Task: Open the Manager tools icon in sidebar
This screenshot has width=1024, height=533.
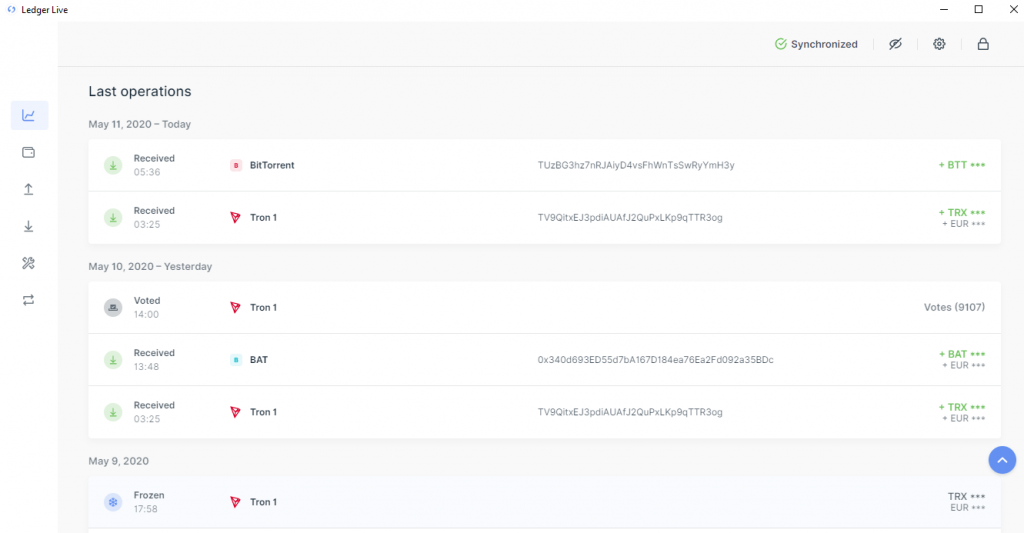Action: click(x=29, y=263)
